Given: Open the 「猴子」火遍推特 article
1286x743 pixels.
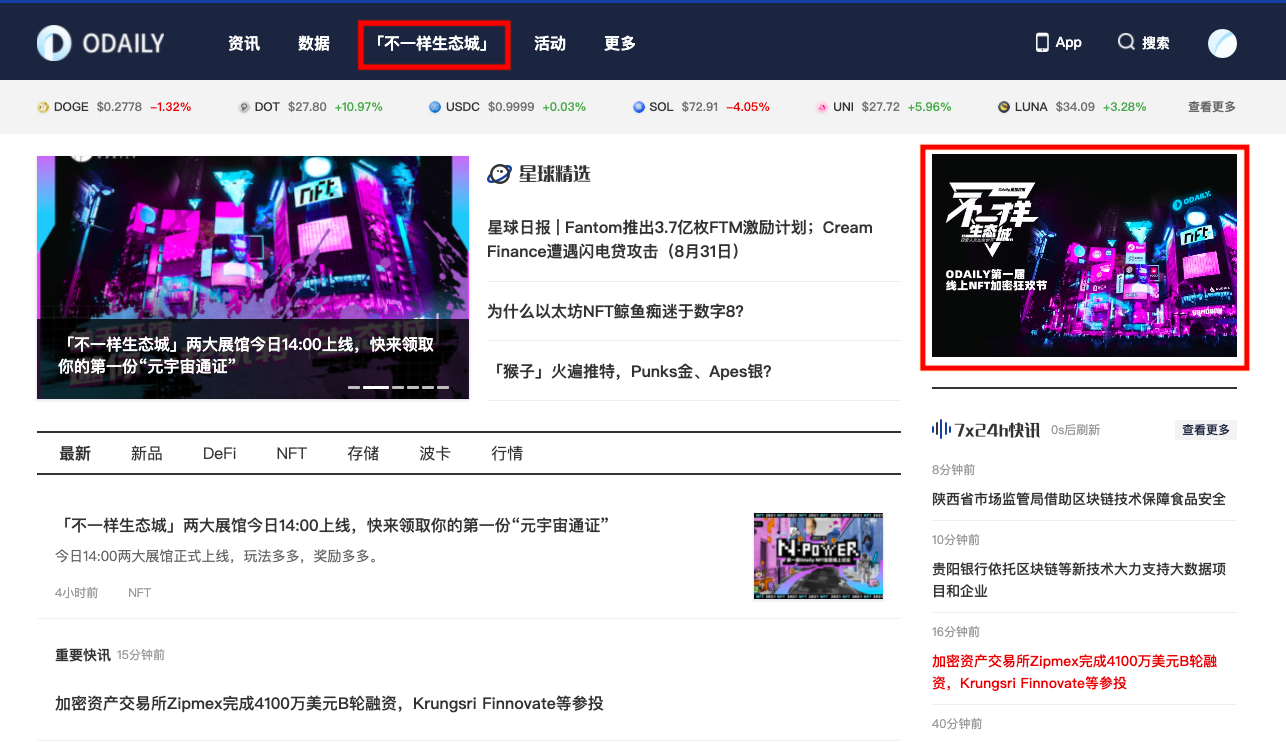Looking at the screenshot, I should point(629,371).
